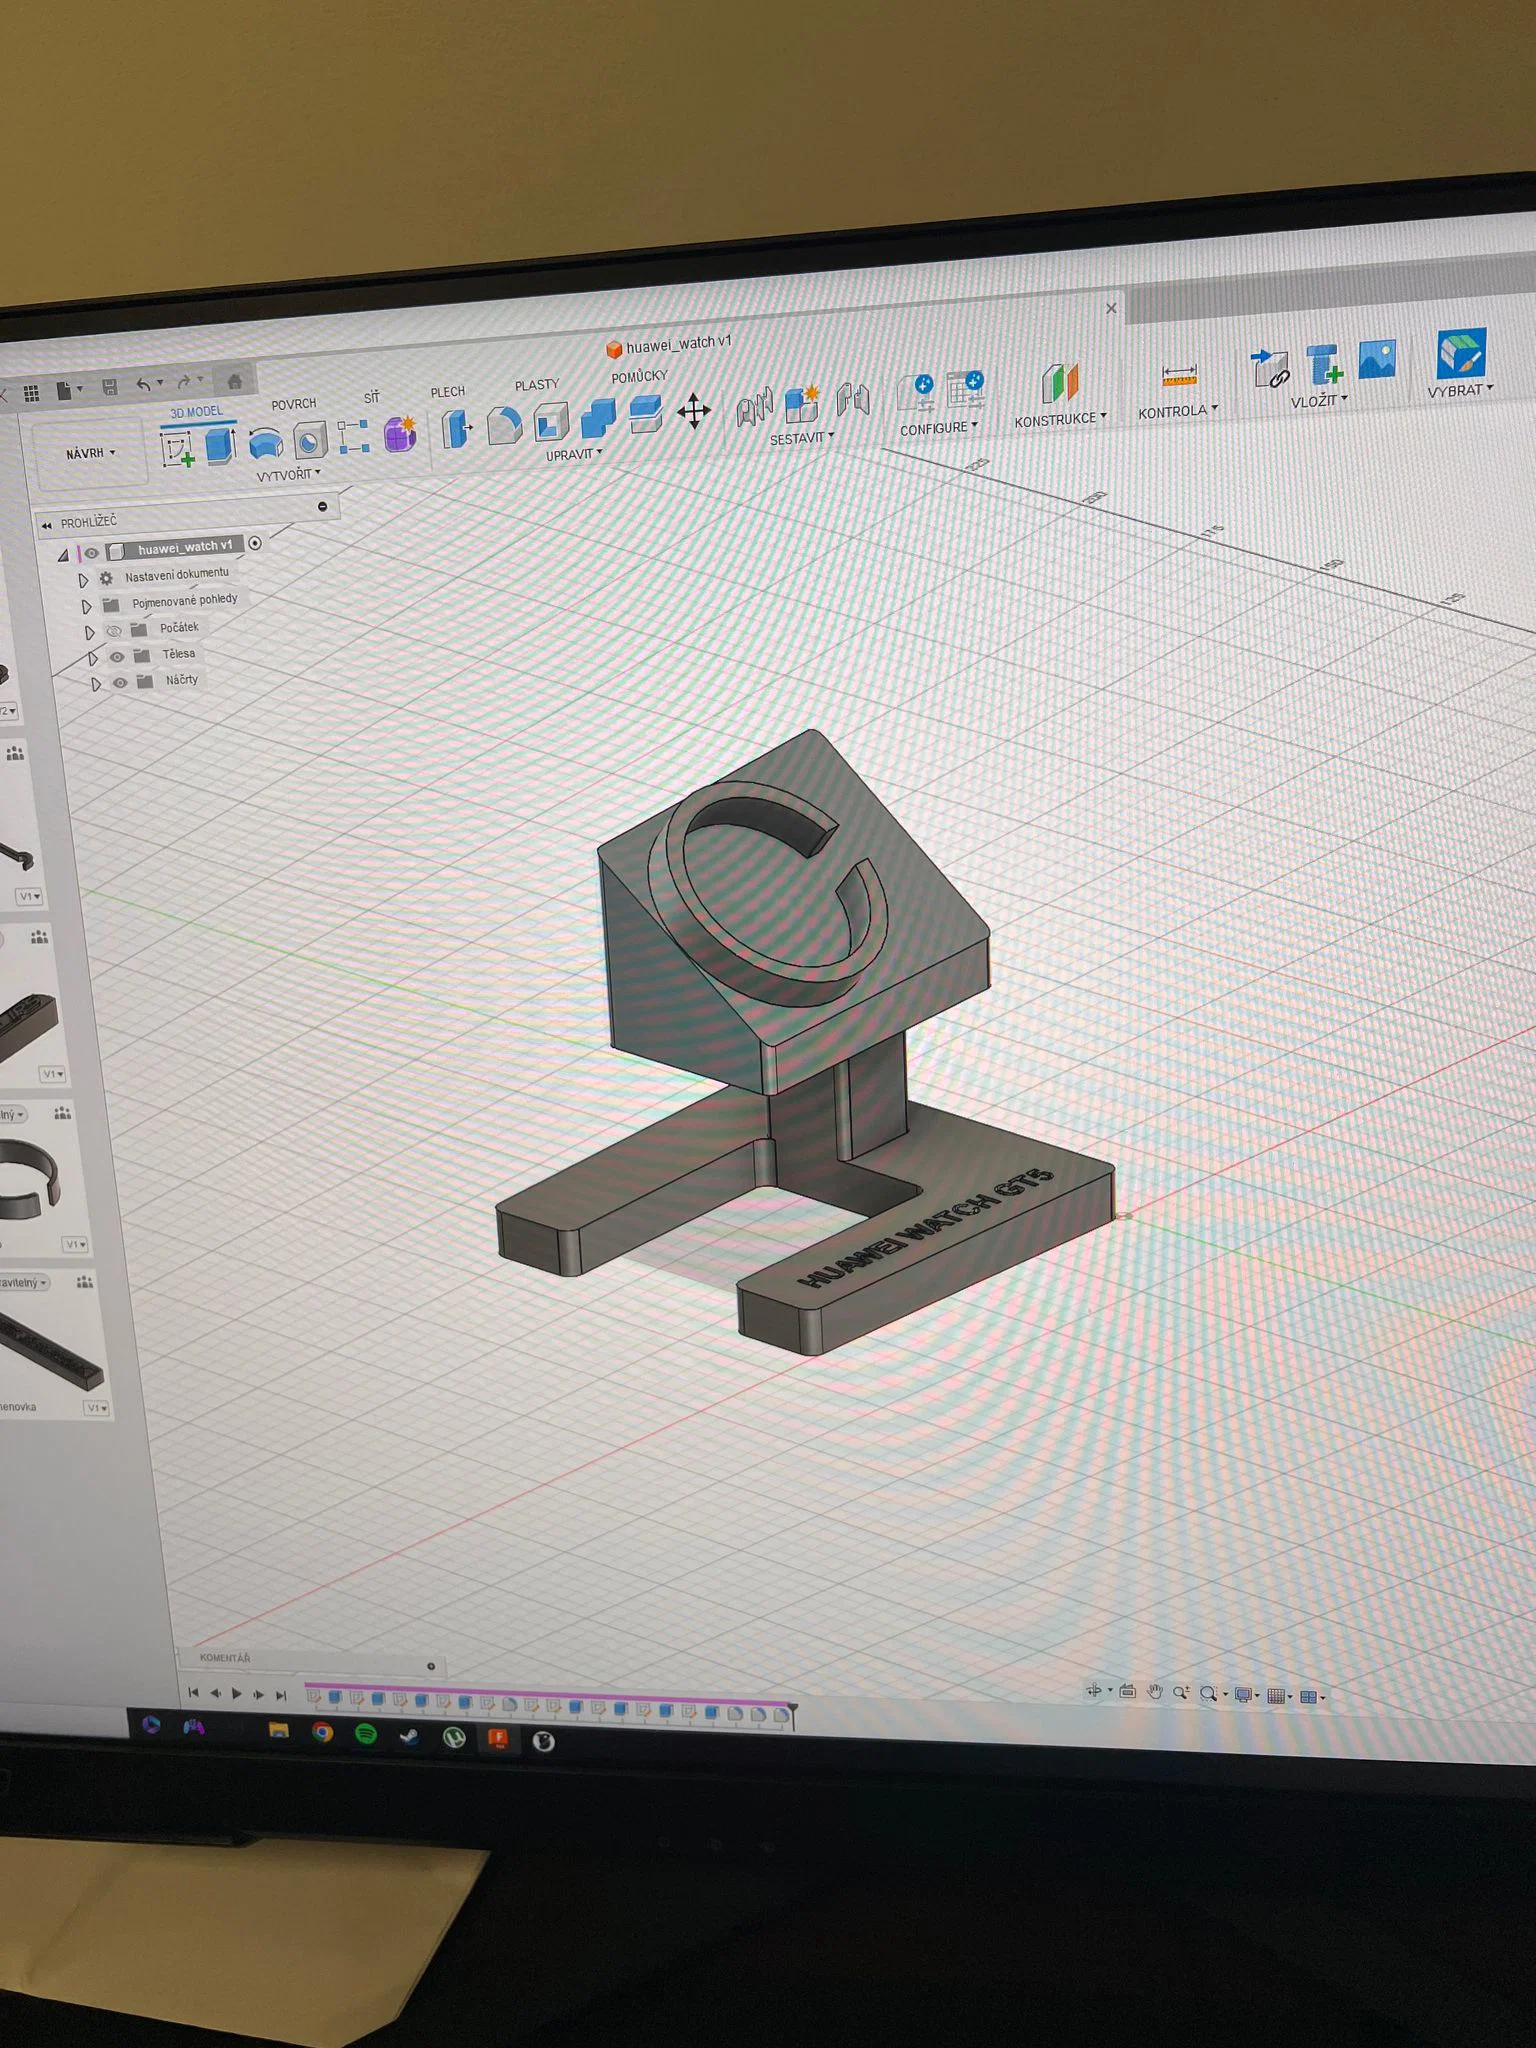Click the Konstrukce offset plane icon
1536x2048 pixels.
point(1060,383)
